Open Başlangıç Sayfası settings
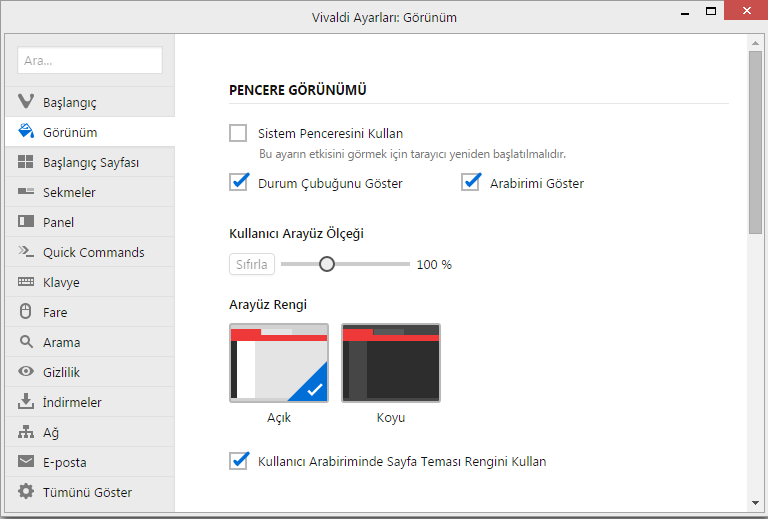 pos(90,162)
